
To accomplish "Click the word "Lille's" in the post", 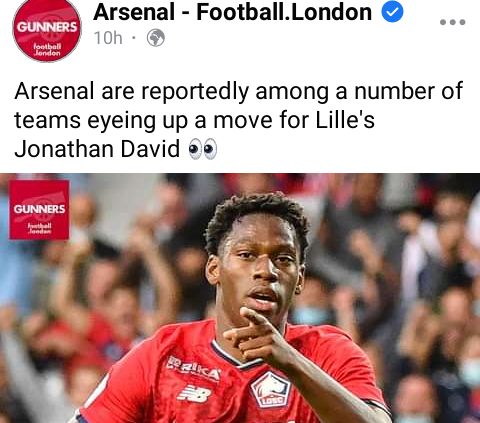I will tap(345, 120).
